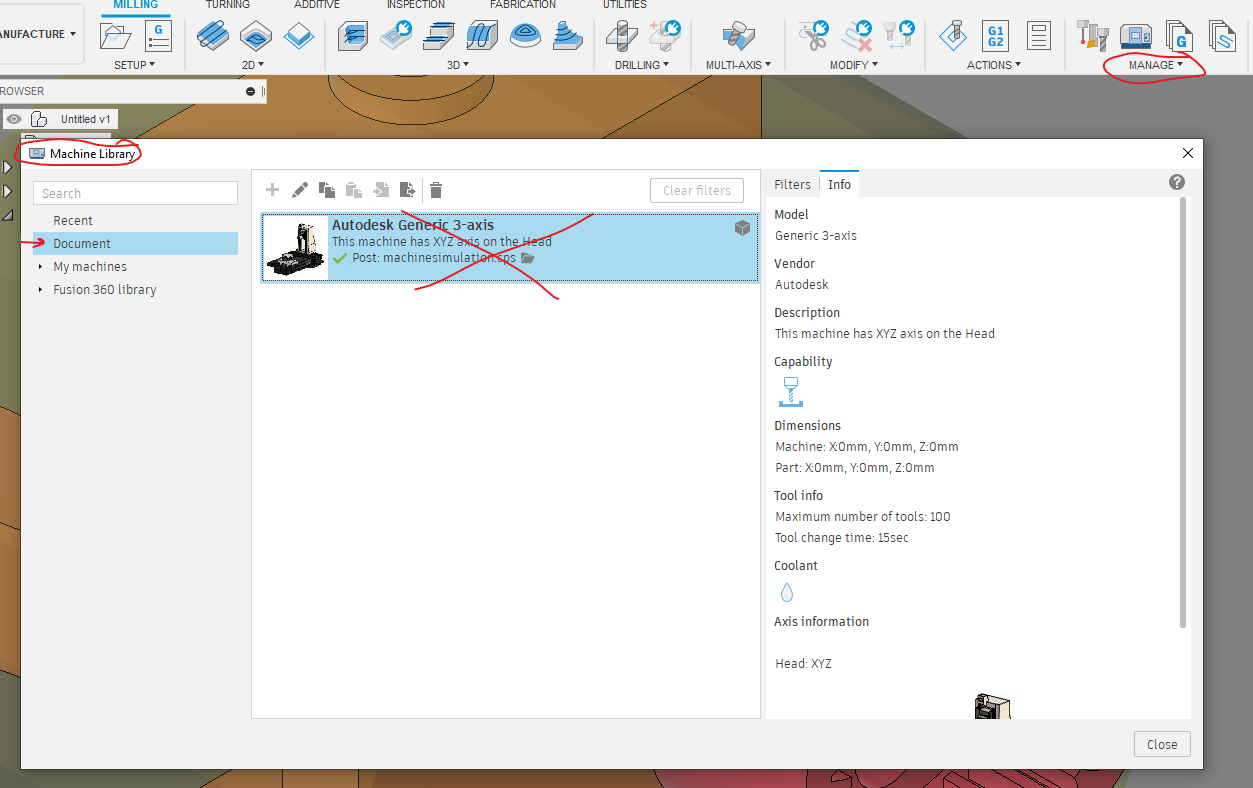Click the pencil edit machine icon

[300, 190]
